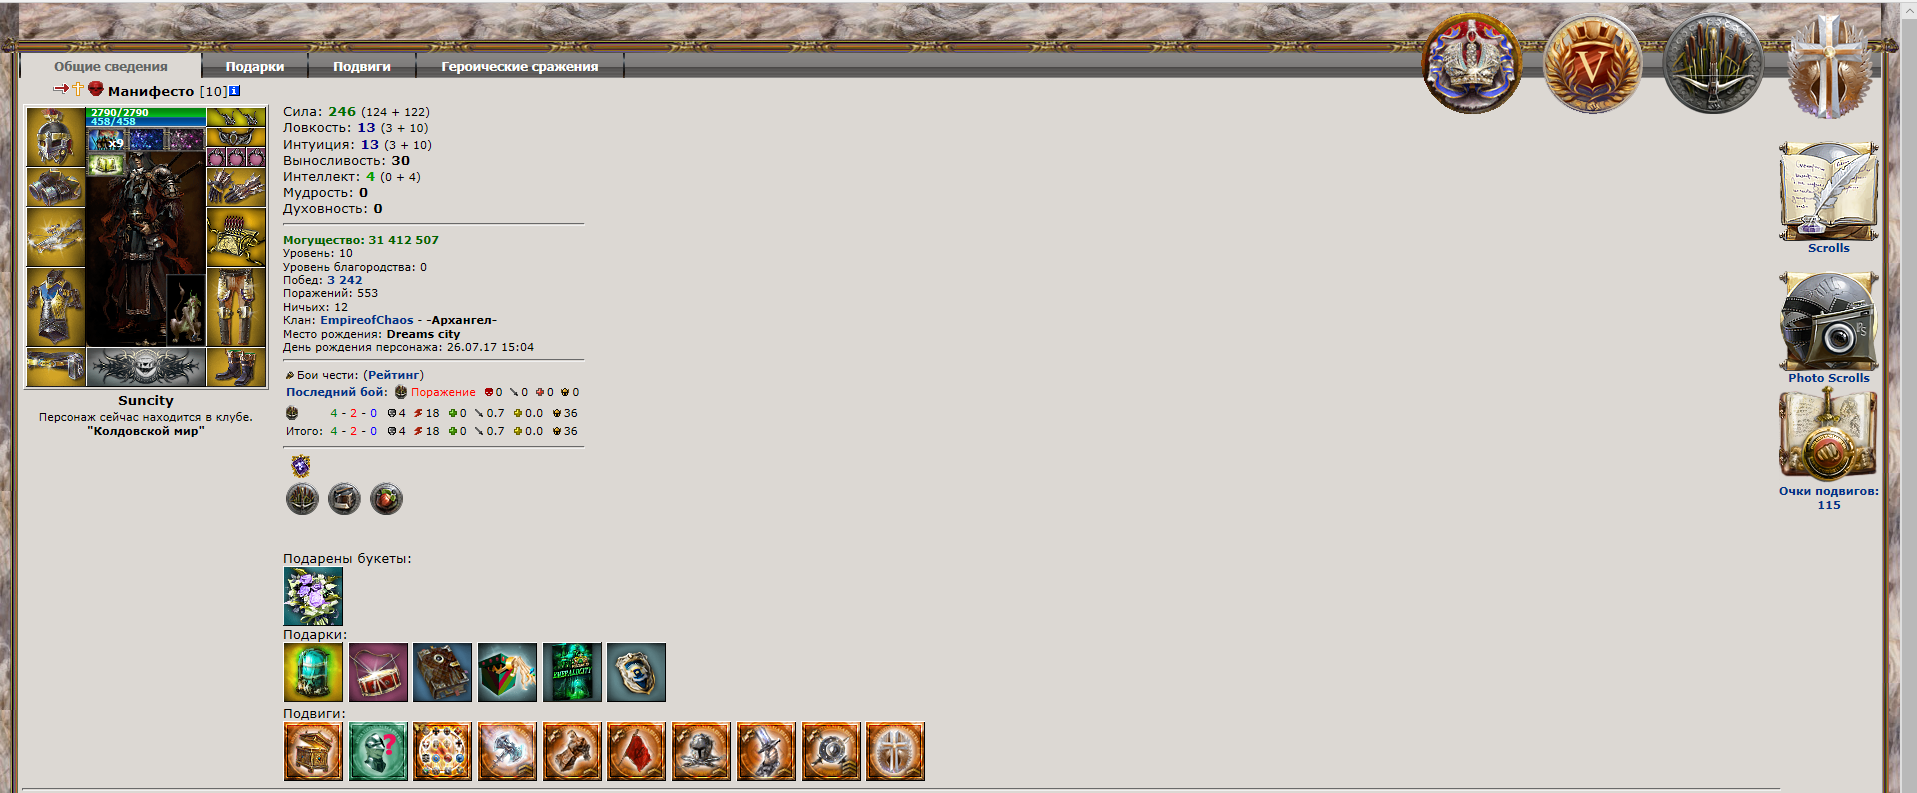Click the helmet with question mark feat
The height and width of the screenshot is (793, 1917).
378,751
